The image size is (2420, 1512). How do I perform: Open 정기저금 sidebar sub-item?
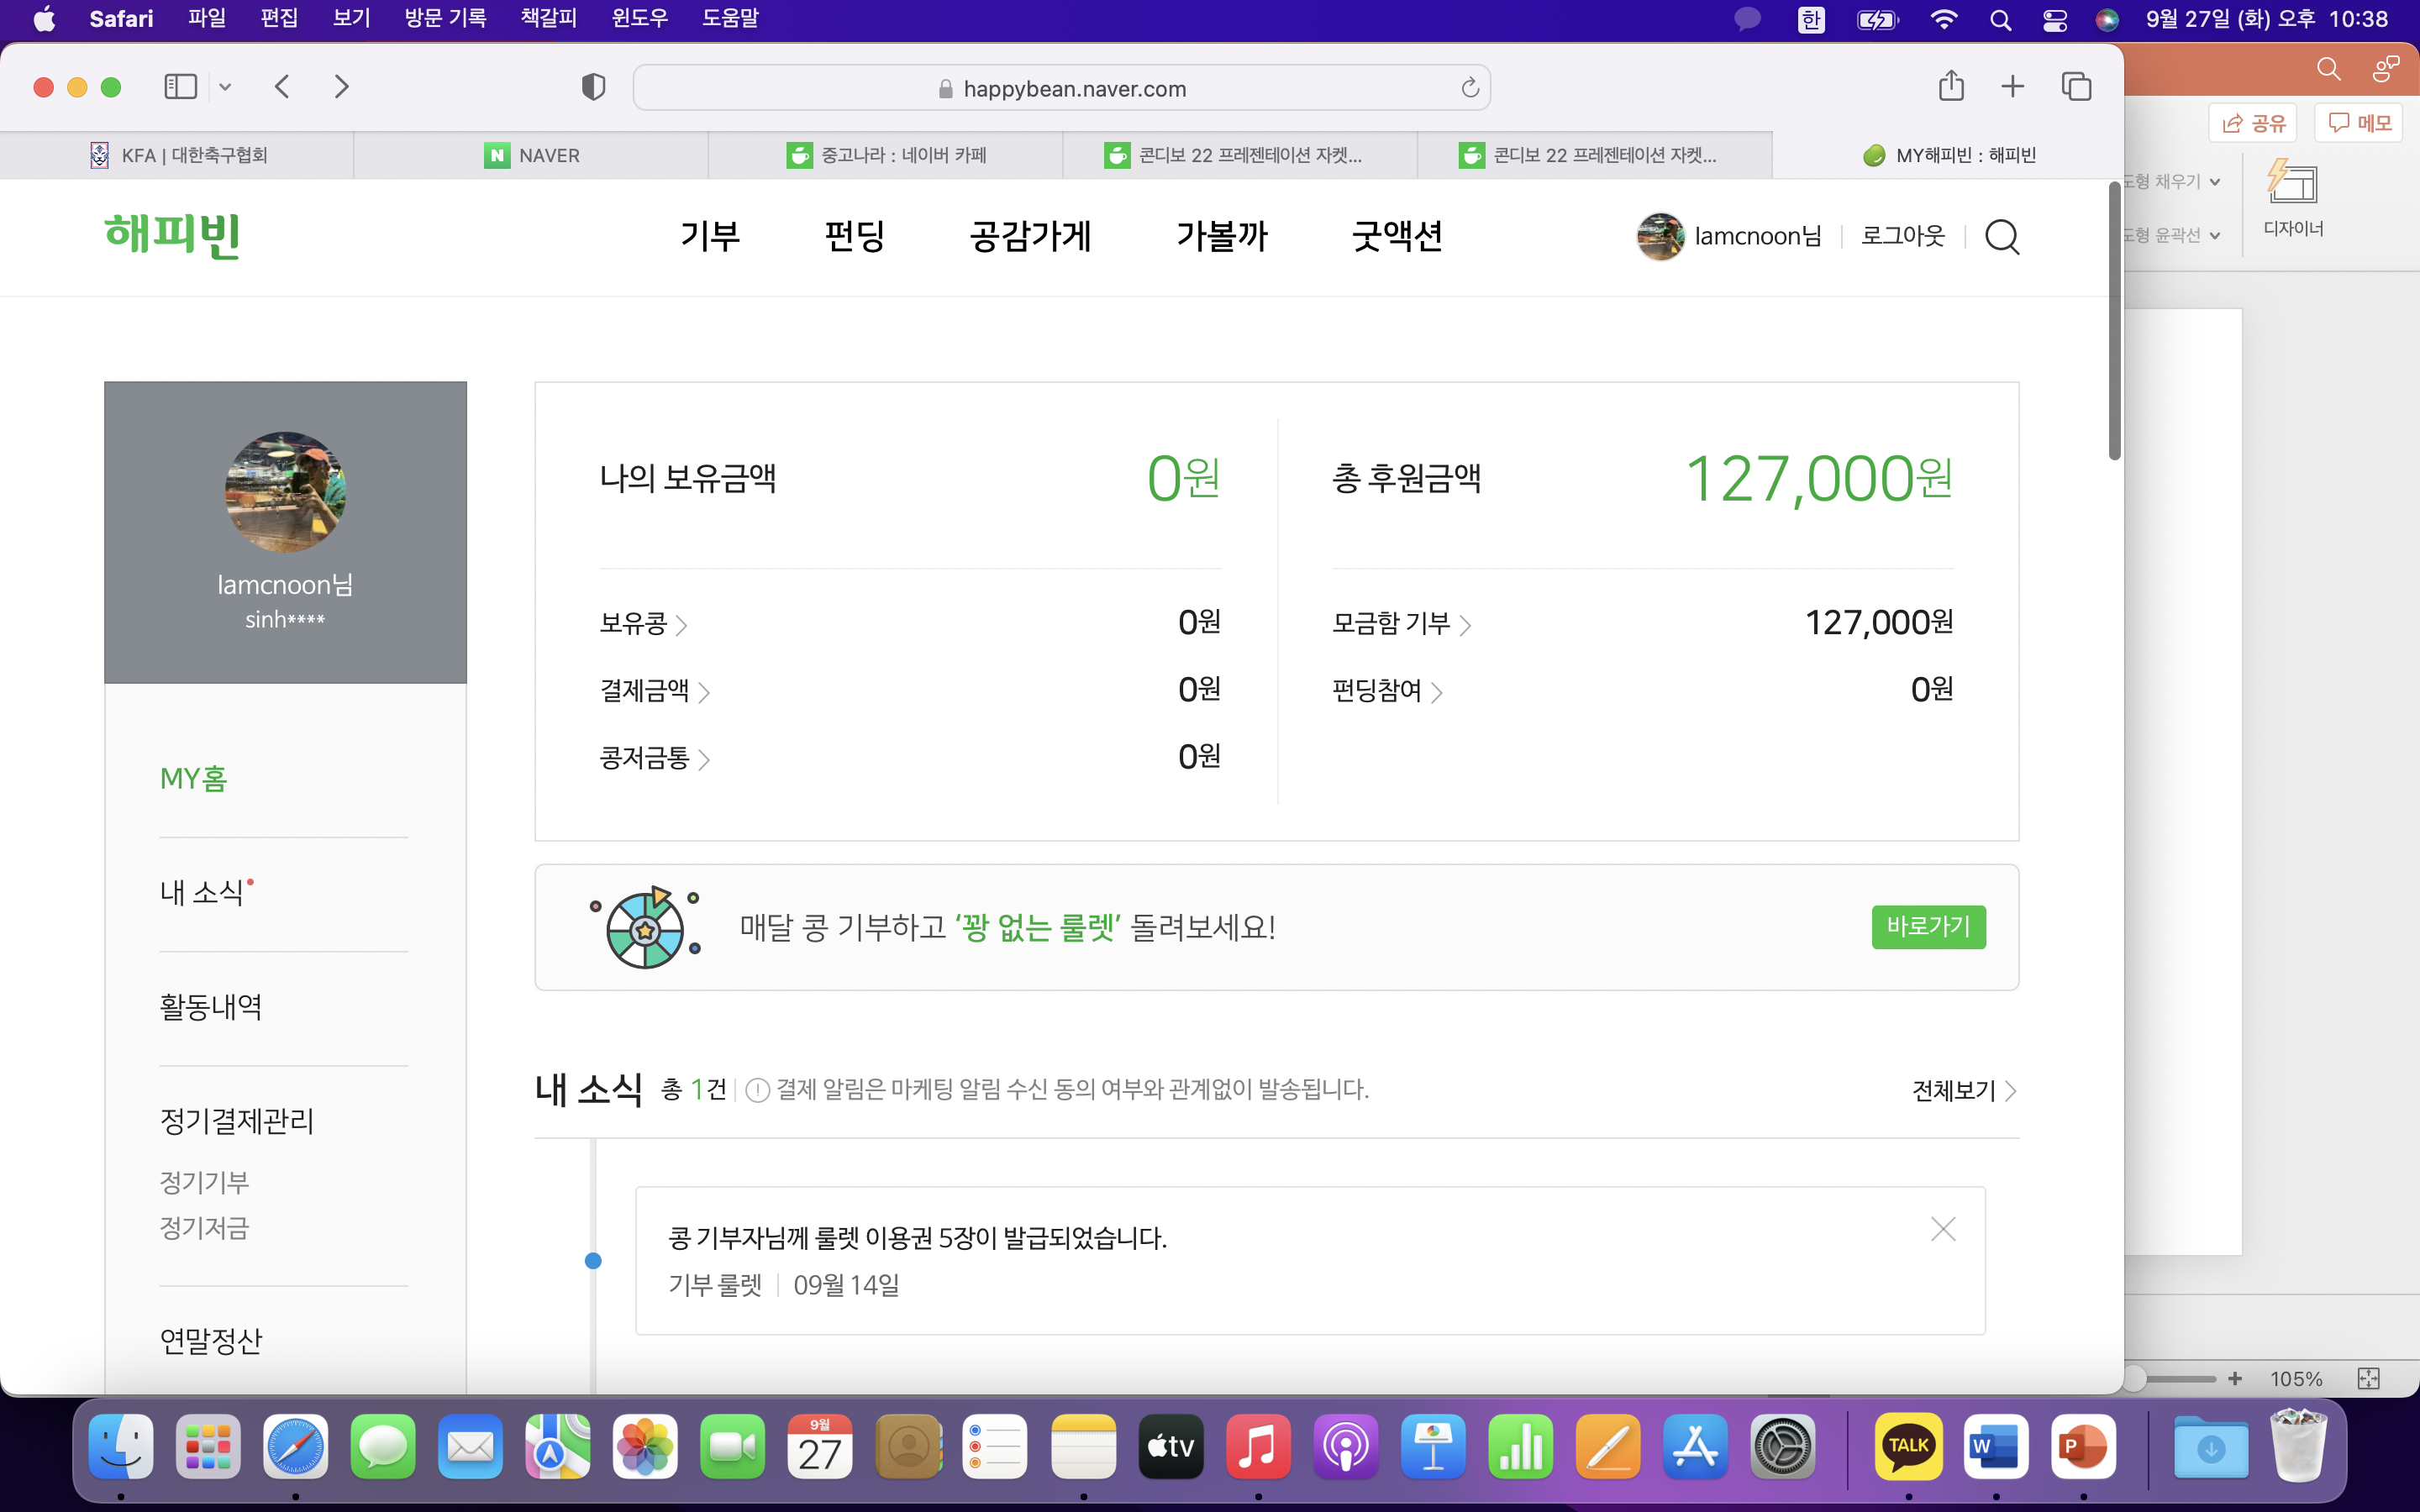click(x=204, y=1228)
